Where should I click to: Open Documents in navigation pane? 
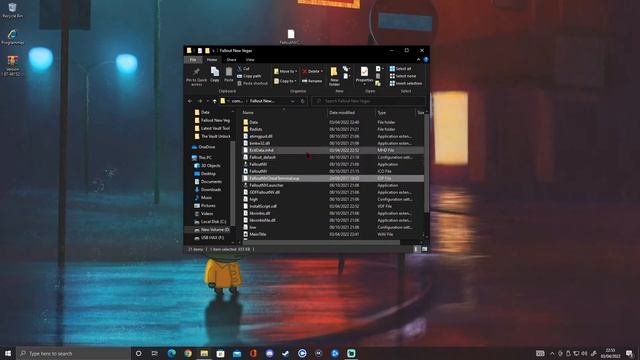(x=208, y=182)
